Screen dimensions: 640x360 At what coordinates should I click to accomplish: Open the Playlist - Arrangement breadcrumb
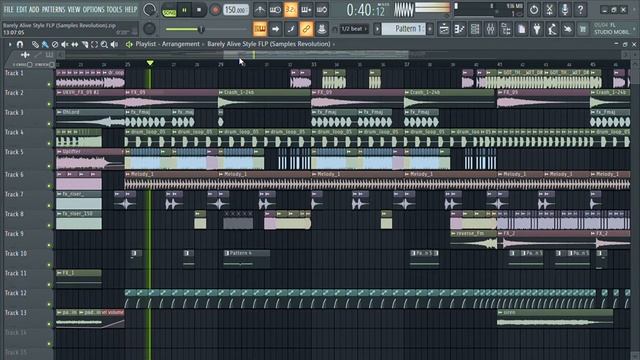click(167, 44)
